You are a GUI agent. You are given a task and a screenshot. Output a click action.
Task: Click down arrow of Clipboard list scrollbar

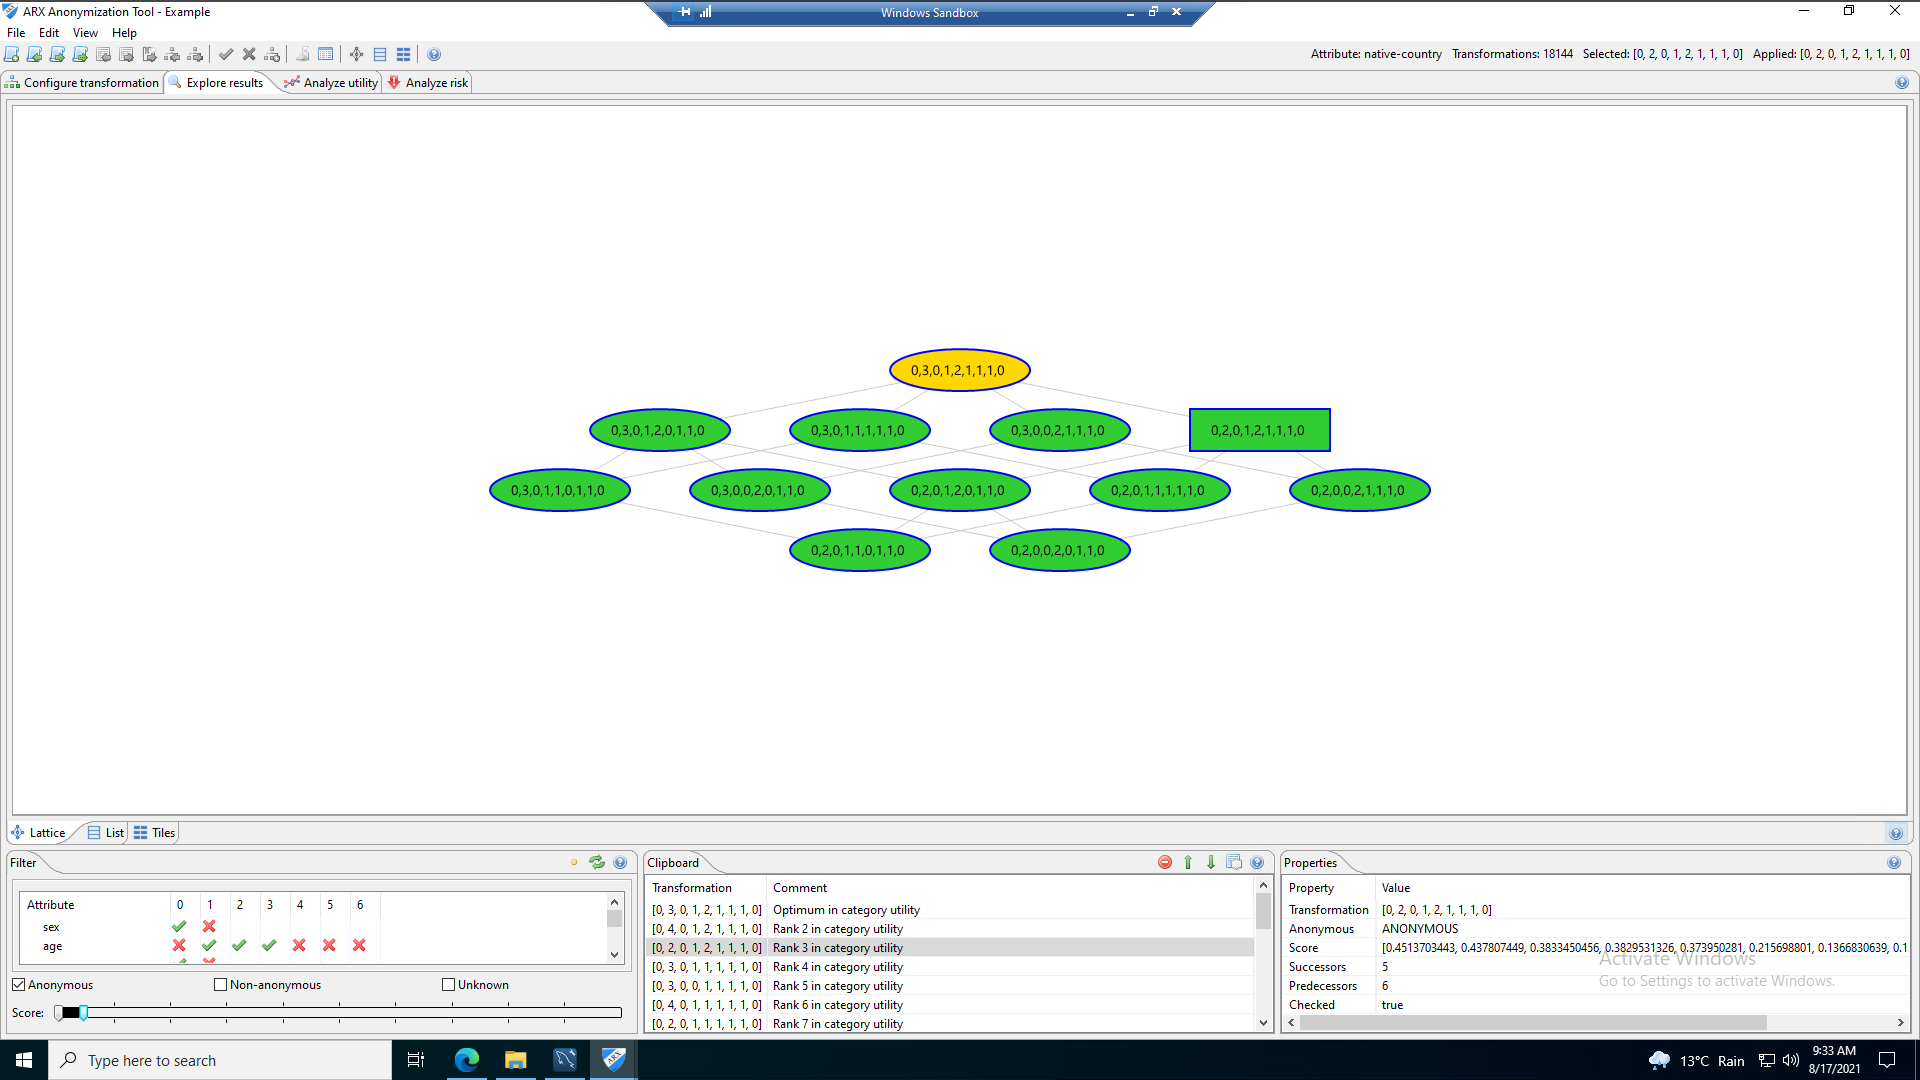pyautogui.click(x=1263, y=1023)
